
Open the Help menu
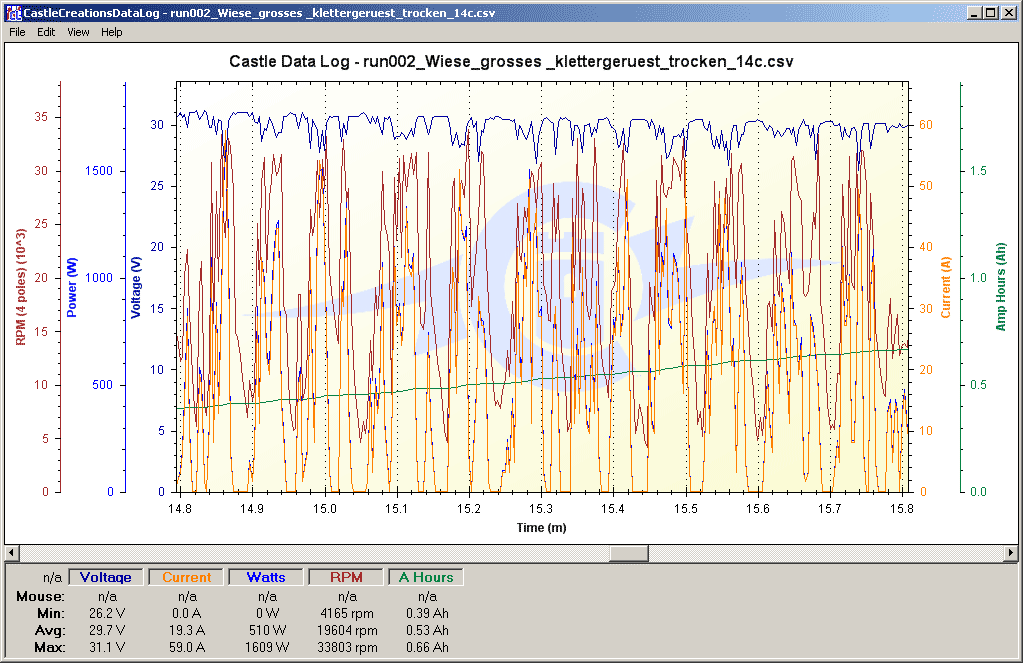point(112,32)
